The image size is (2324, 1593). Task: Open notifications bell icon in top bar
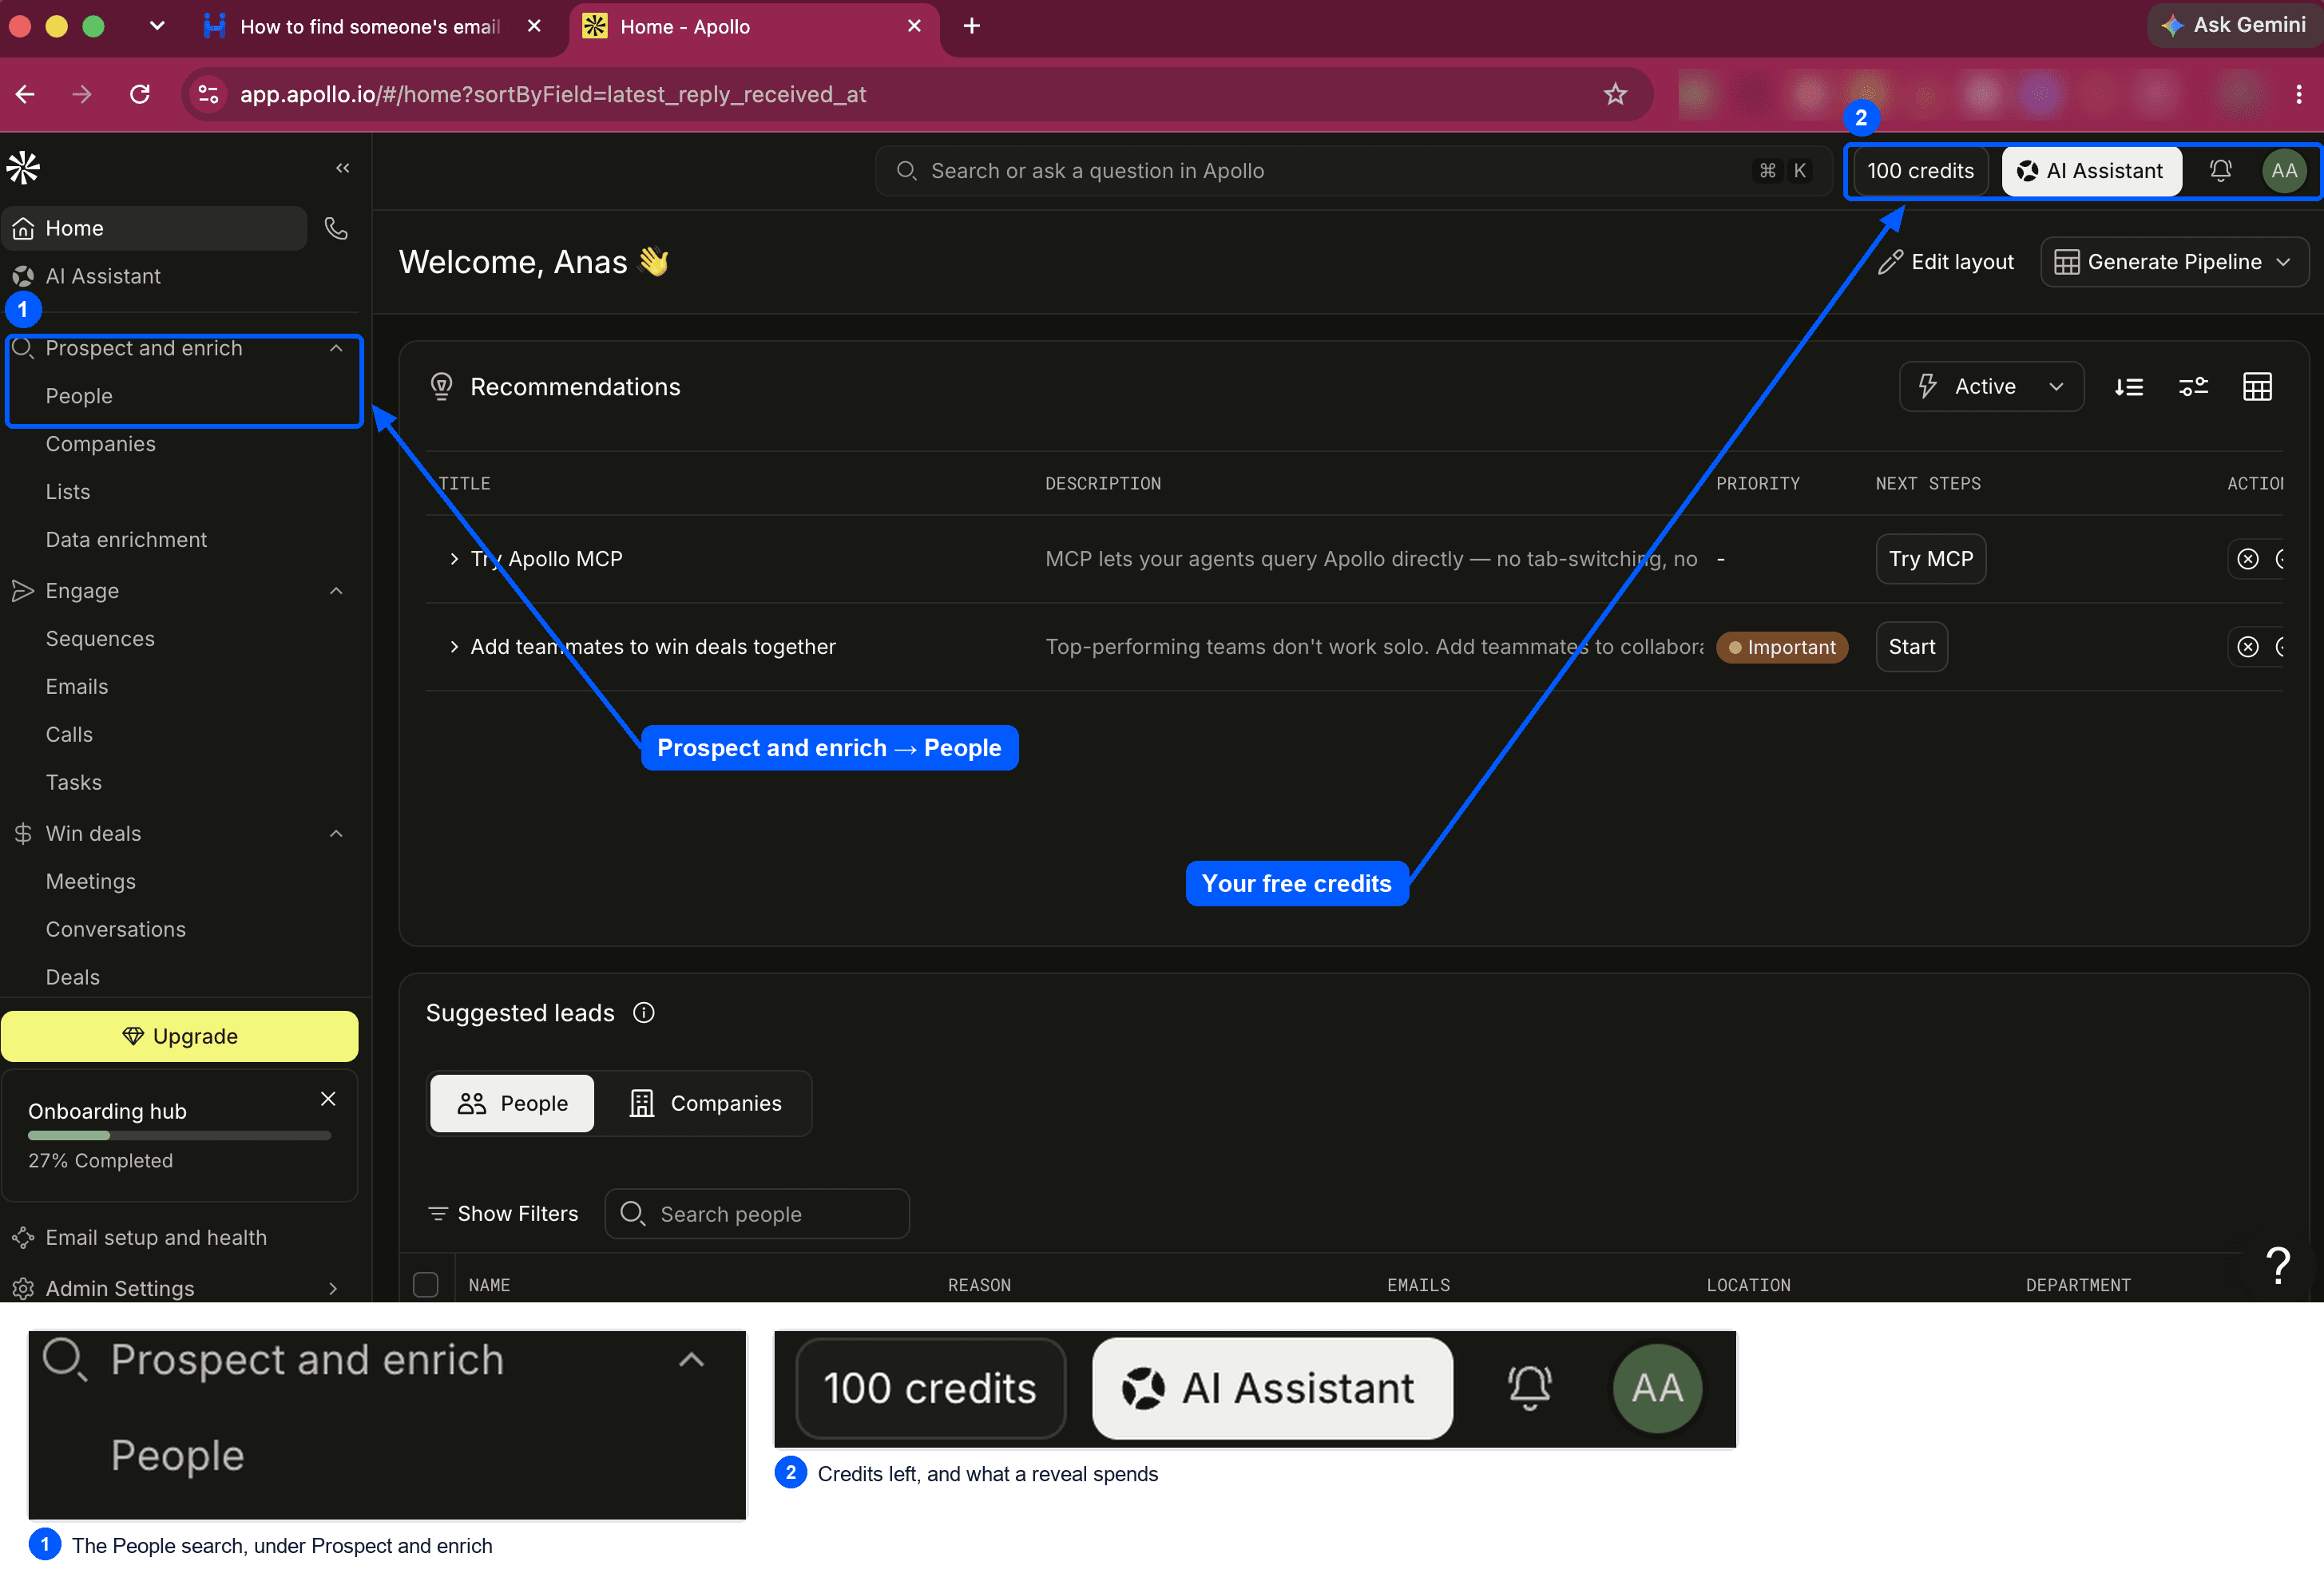coord(2220,171)
